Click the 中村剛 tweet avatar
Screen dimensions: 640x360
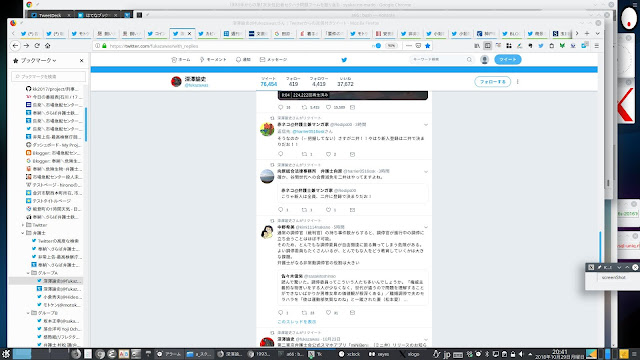[x=267, y=232]
